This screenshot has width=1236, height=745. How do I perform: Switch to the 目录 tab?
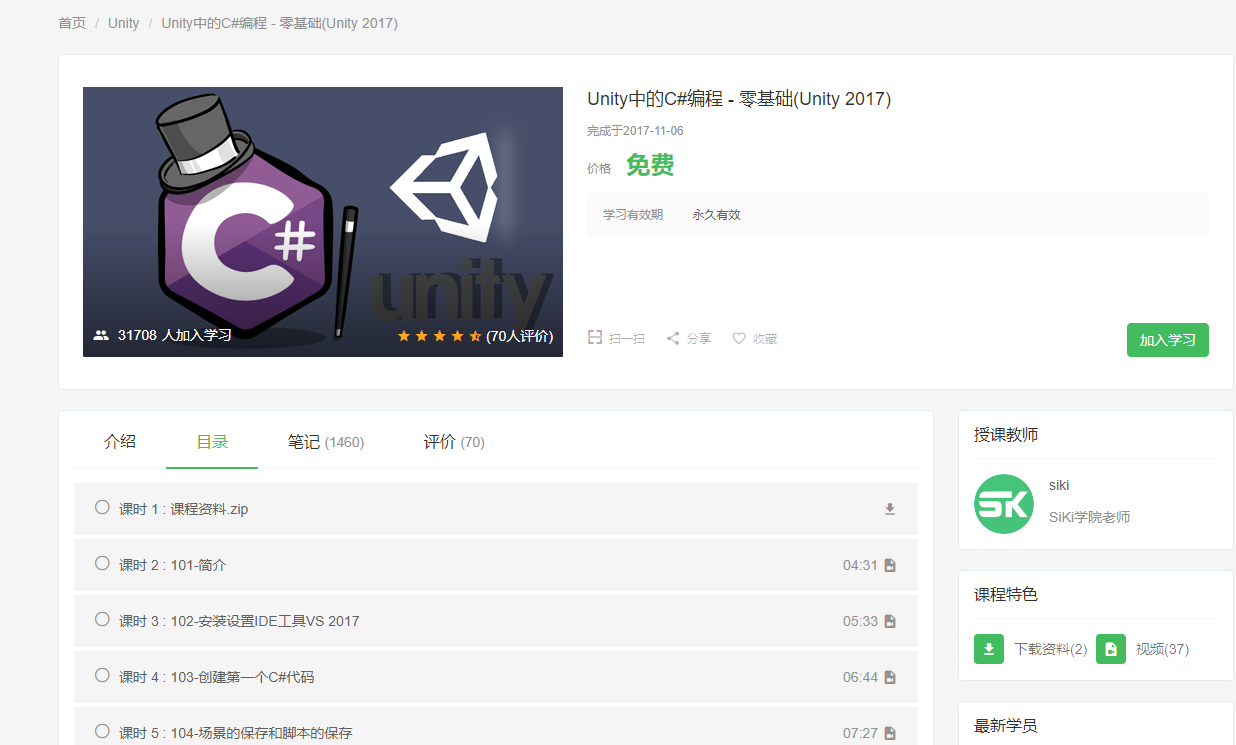pyautogui.click(x=212, y=442)
